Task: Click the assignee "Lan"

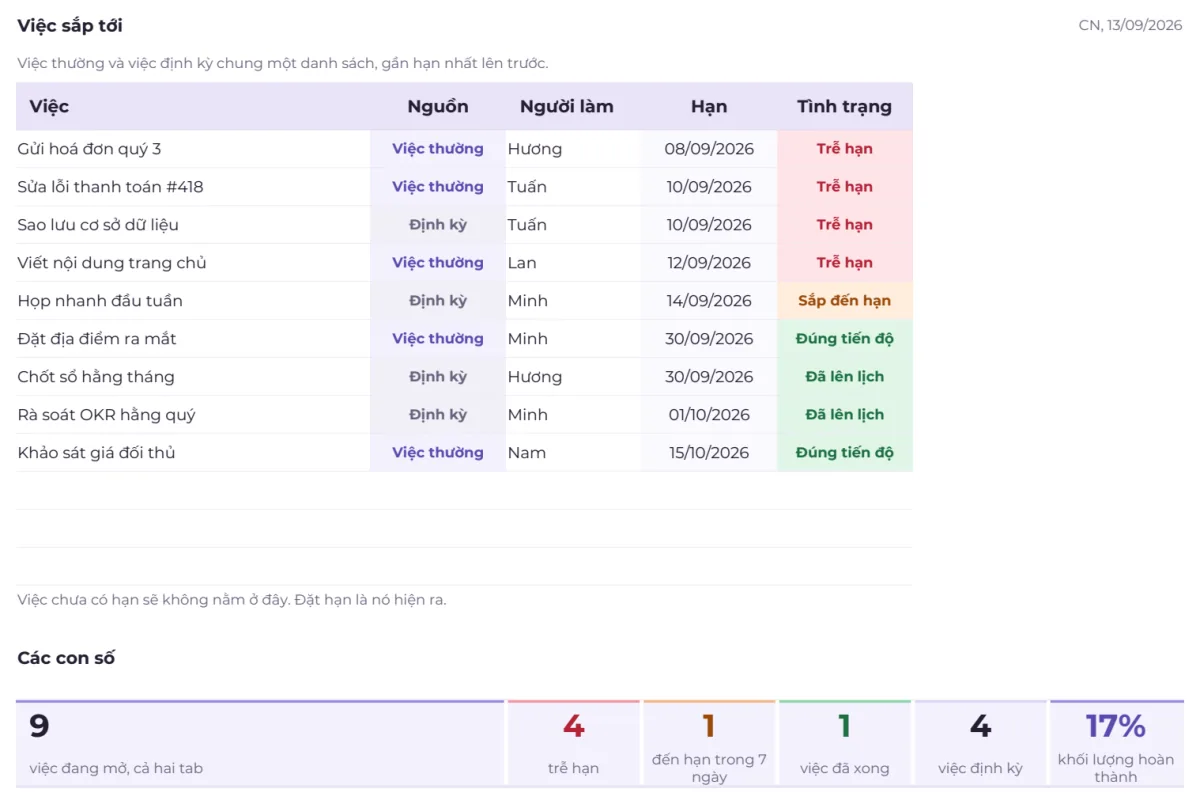Action: click(522, 263)
